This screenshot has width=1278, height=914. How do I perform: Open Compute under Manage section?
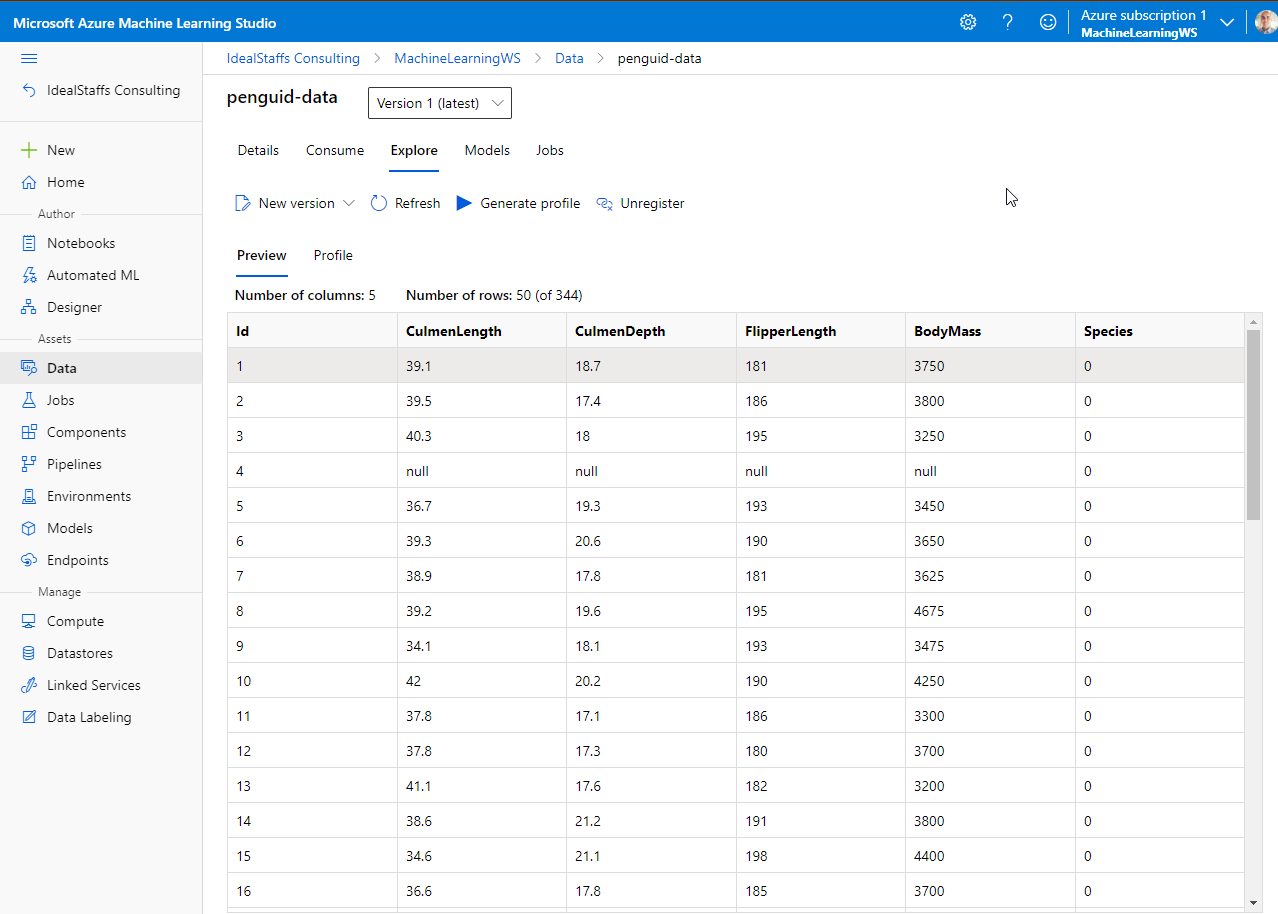[x=75, y=621]
